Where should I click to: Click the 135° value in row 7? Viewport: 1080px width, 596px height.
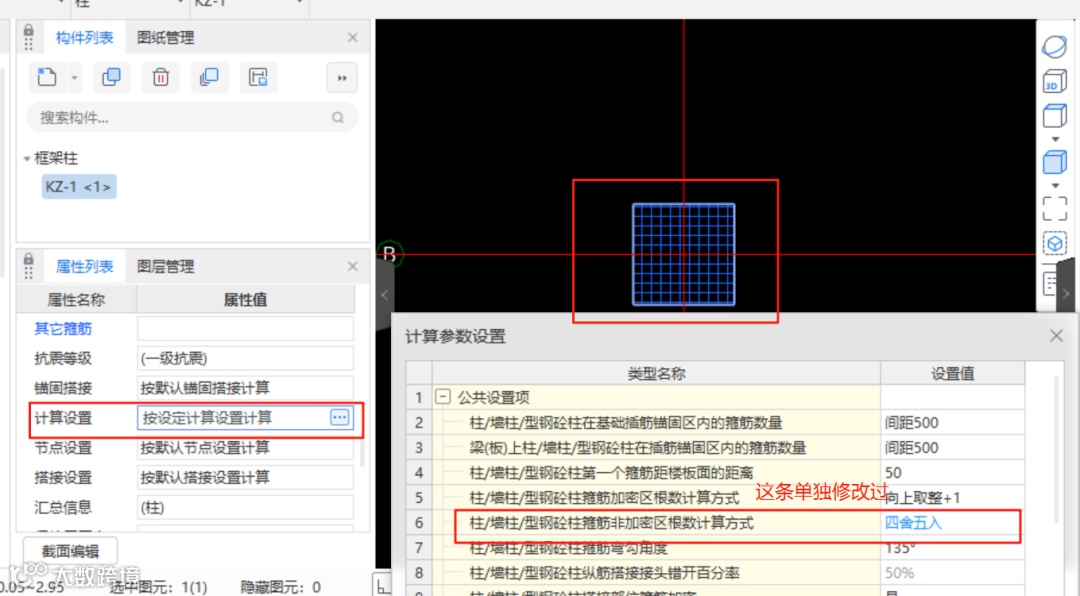[953, 548]
